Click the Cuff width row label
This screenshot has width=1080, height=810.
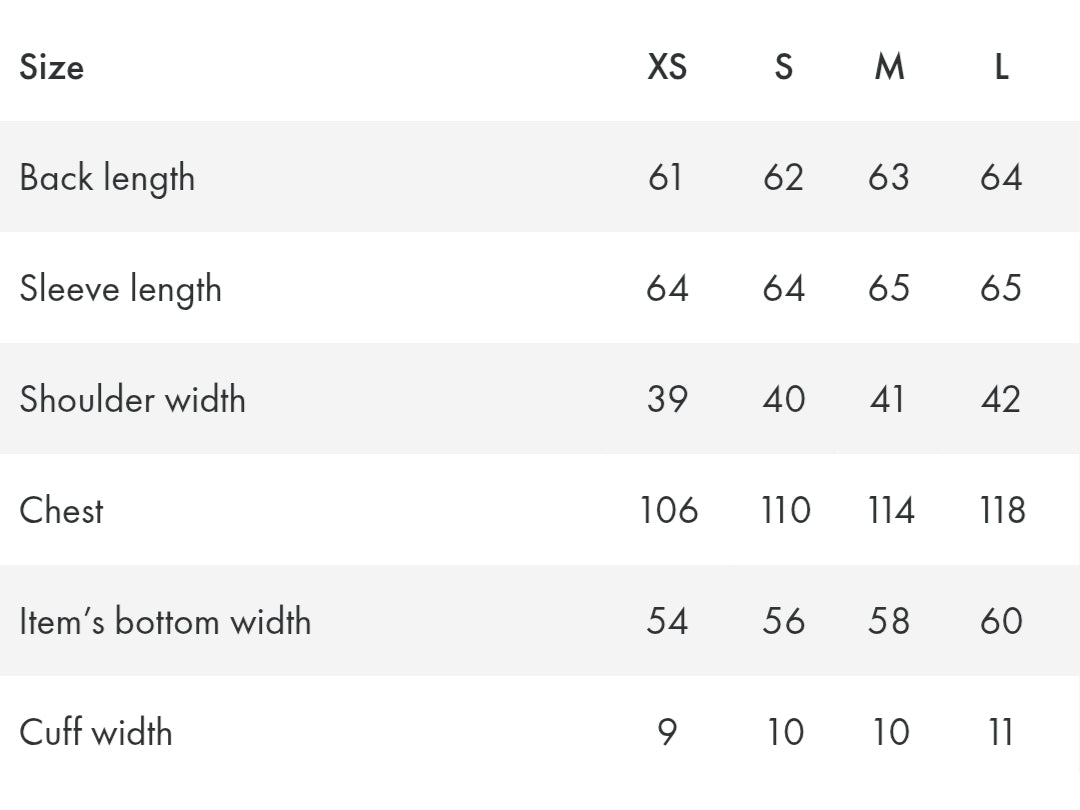tap(95, 733)
